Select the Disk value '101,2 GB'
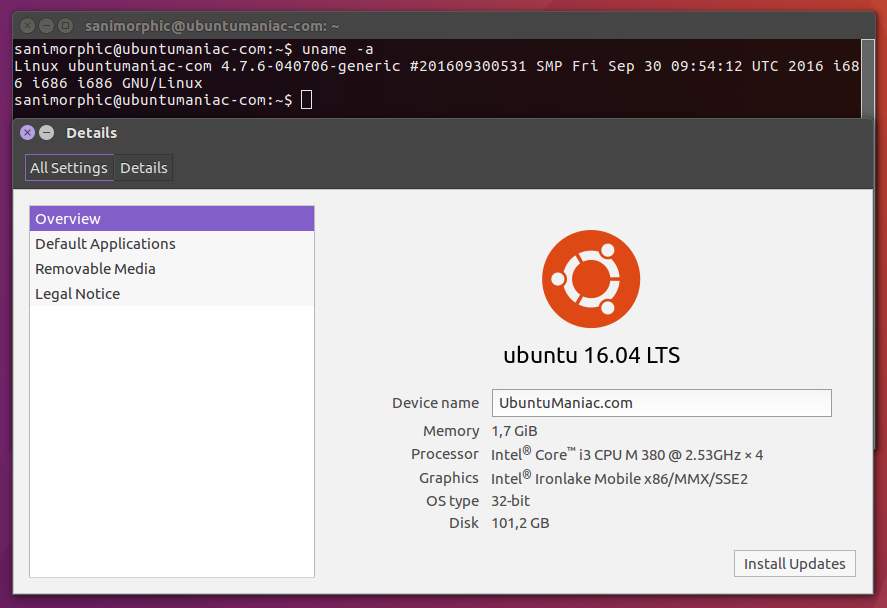887x608 pixels. click(520, 523)
